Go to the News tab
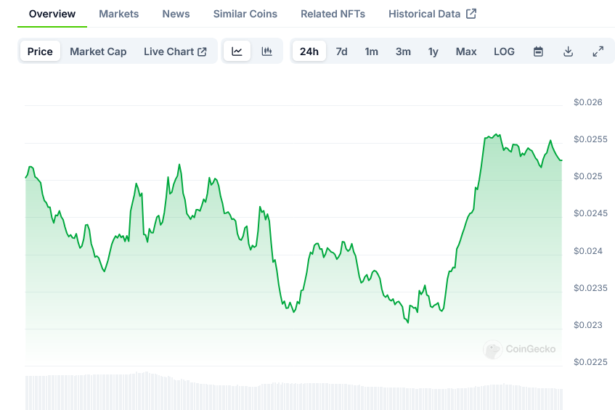The width and height of the screenshot is (615, 410). point(176,14)
